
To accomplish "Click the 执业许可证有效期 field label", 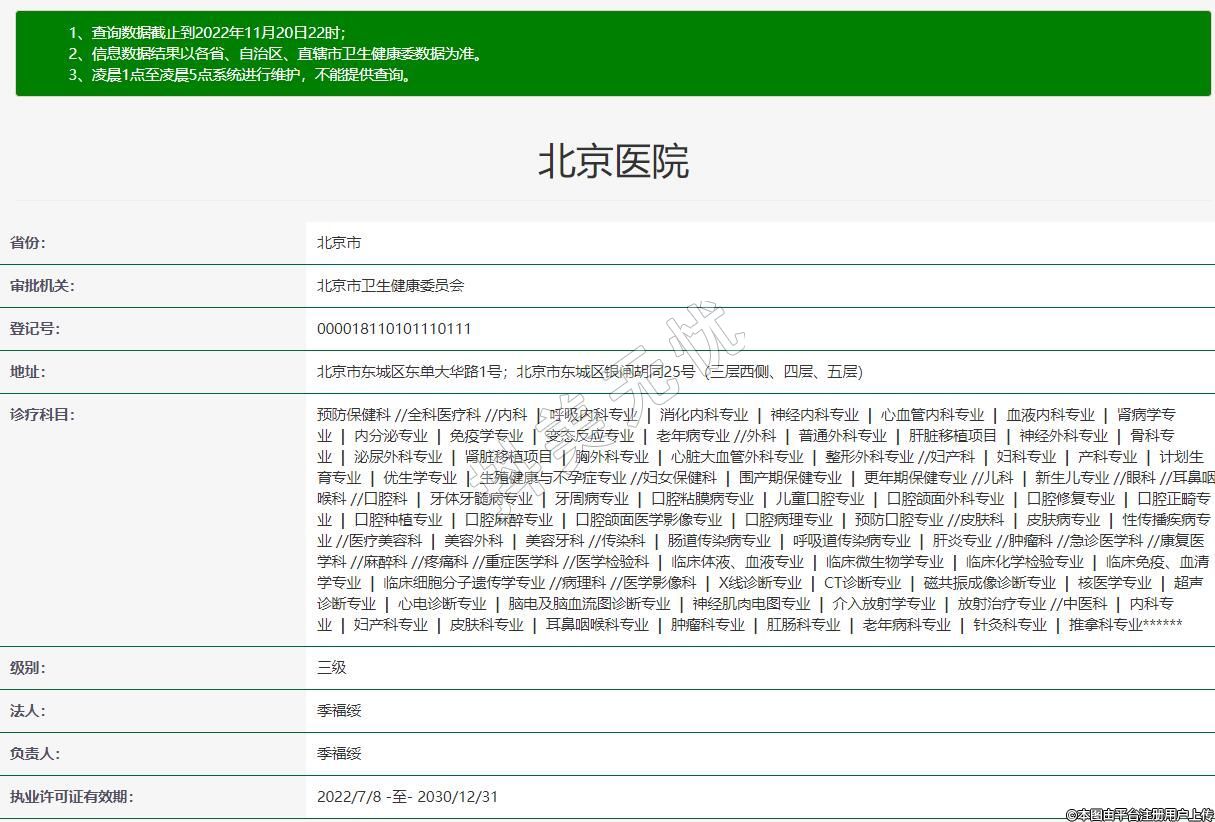I will point(71,797).
